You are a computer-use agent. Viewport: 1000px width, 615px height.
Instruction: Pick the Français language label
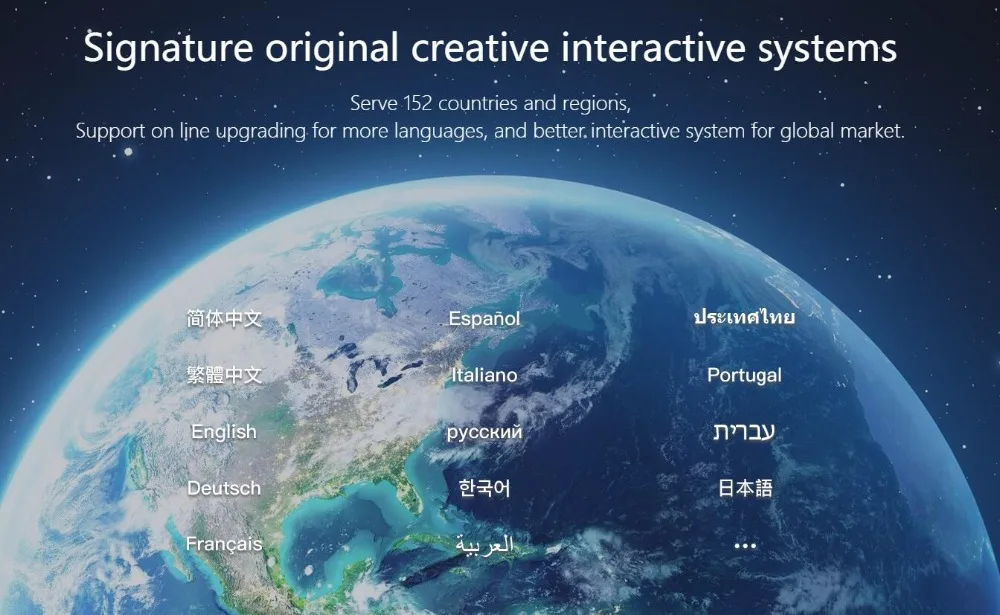click(x=224, y=544)
